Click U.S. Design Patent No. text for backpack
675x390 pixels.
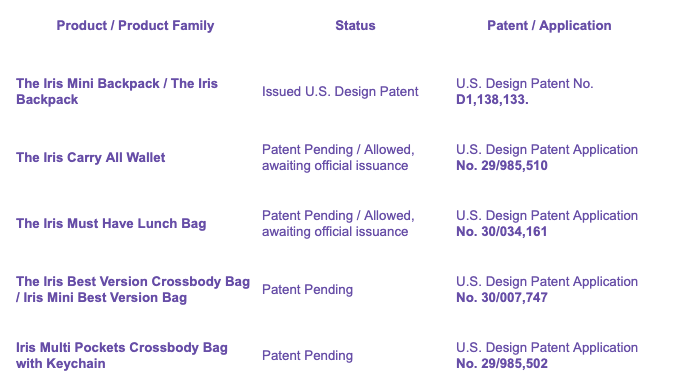(525, 83)
